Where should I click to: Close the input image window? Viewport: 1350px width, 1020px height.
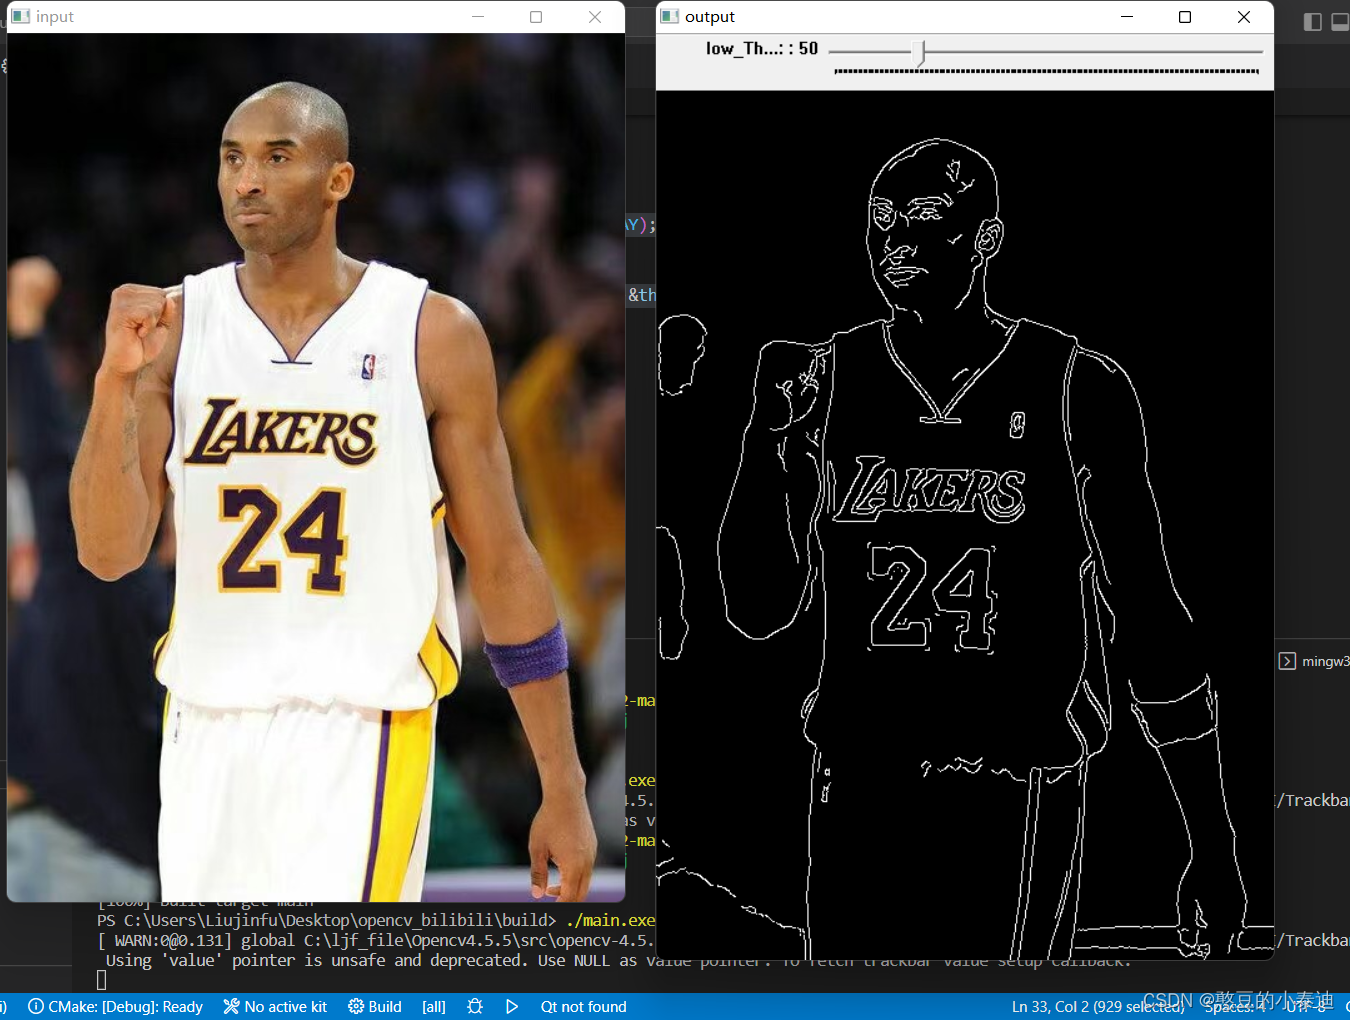tap(595, 16)
